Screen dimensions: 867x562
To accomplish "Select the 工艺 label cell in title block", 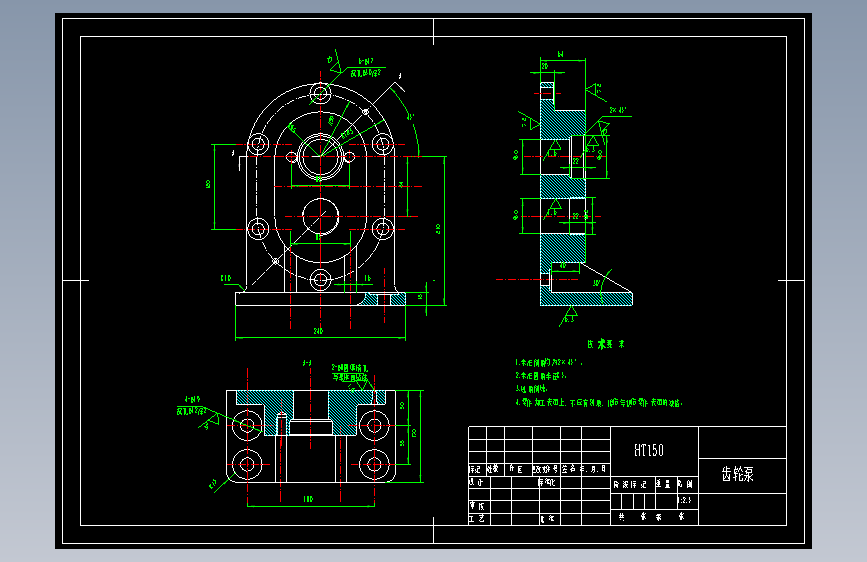I will 477,519.
